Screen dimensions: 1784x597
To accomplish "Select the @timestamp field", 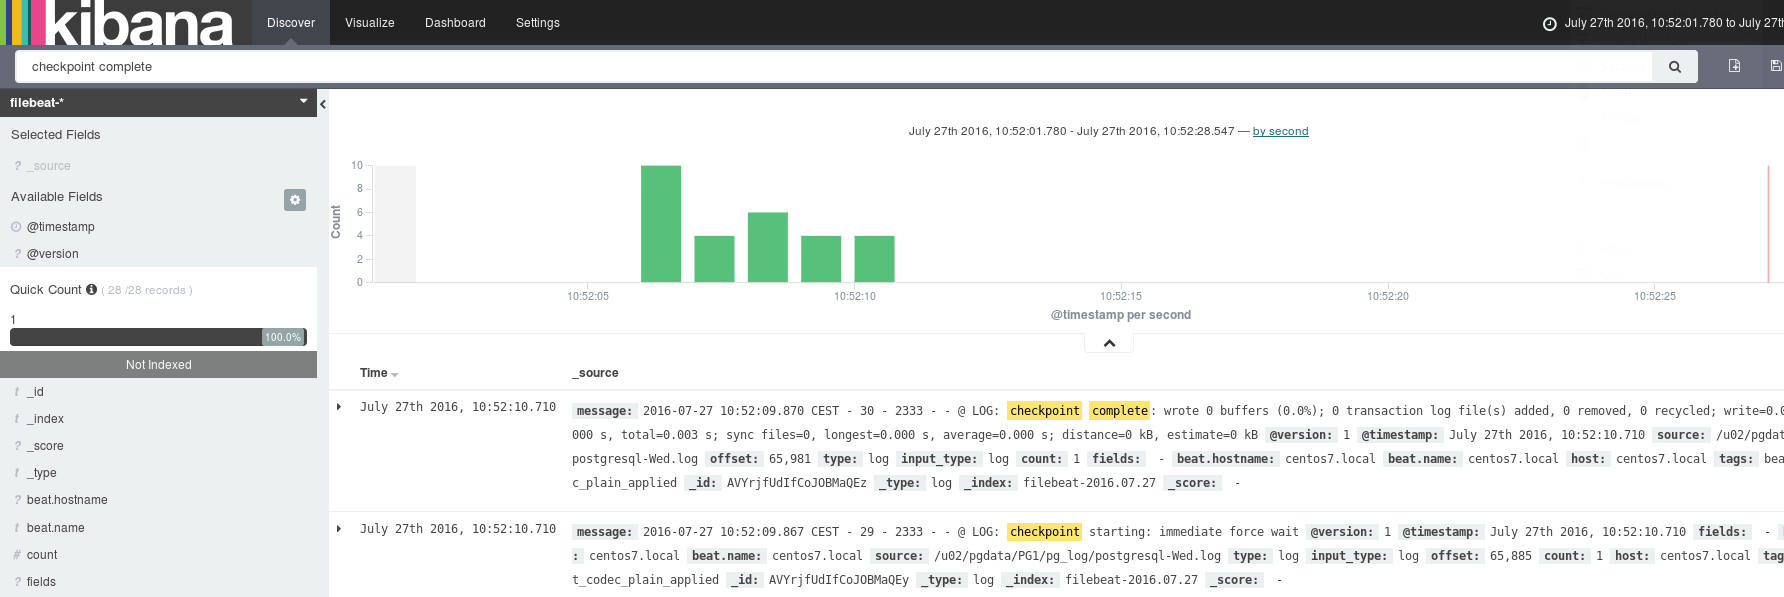I will [x=61, y=227].
